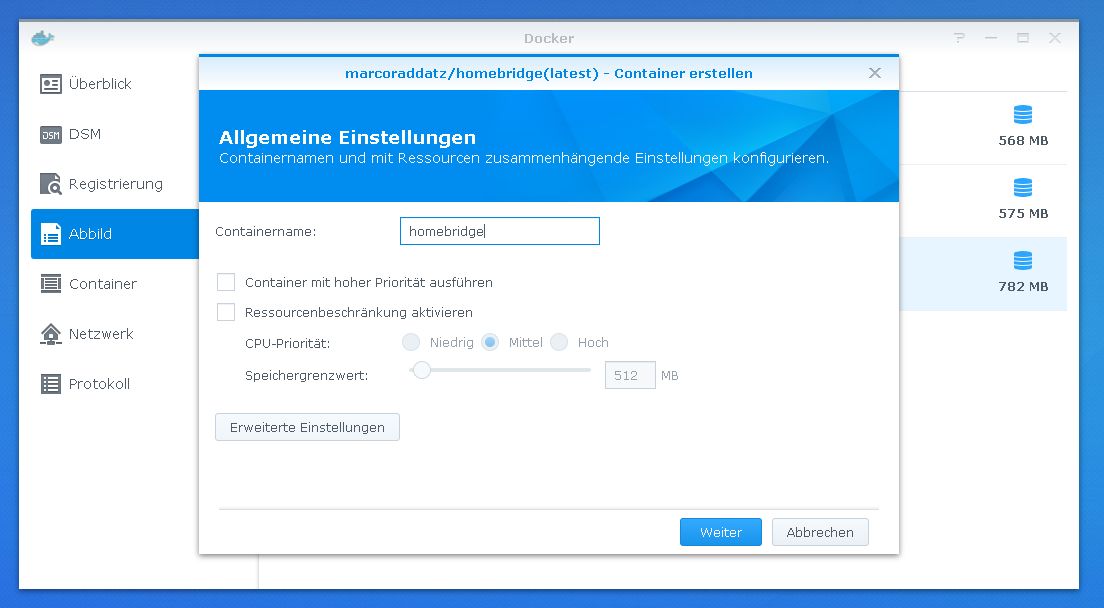1104x608 pixels.
Task: Select Hoch CPU priority
Action: tap(559, 342)
